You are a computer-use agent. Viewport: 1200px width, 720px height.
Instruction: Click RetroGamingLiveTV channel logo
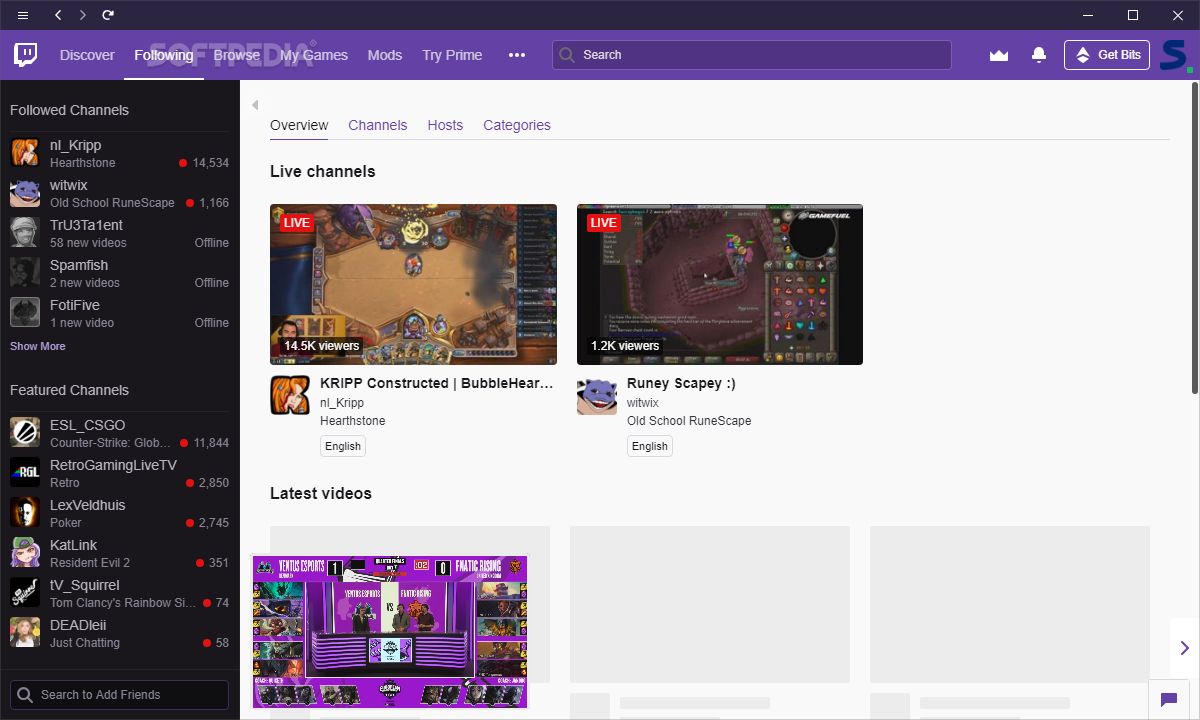coord(25,473)
